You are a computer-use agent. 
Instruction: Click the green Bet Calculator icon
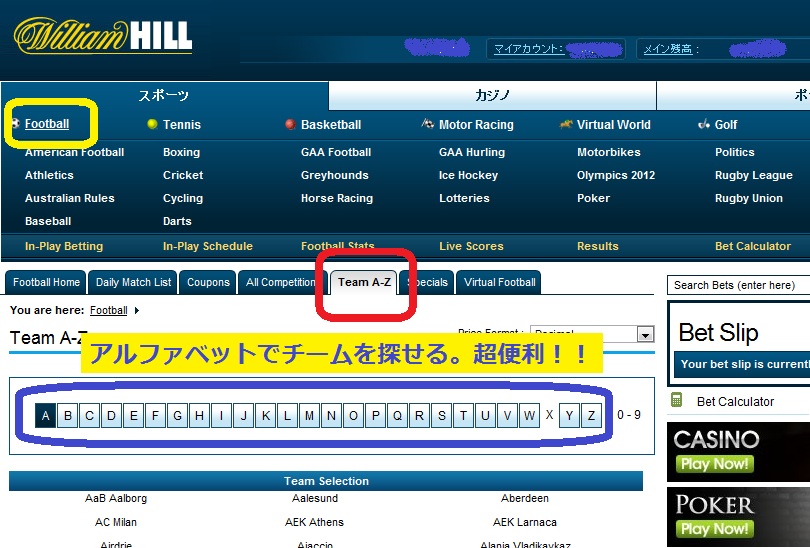click(676, 400)
